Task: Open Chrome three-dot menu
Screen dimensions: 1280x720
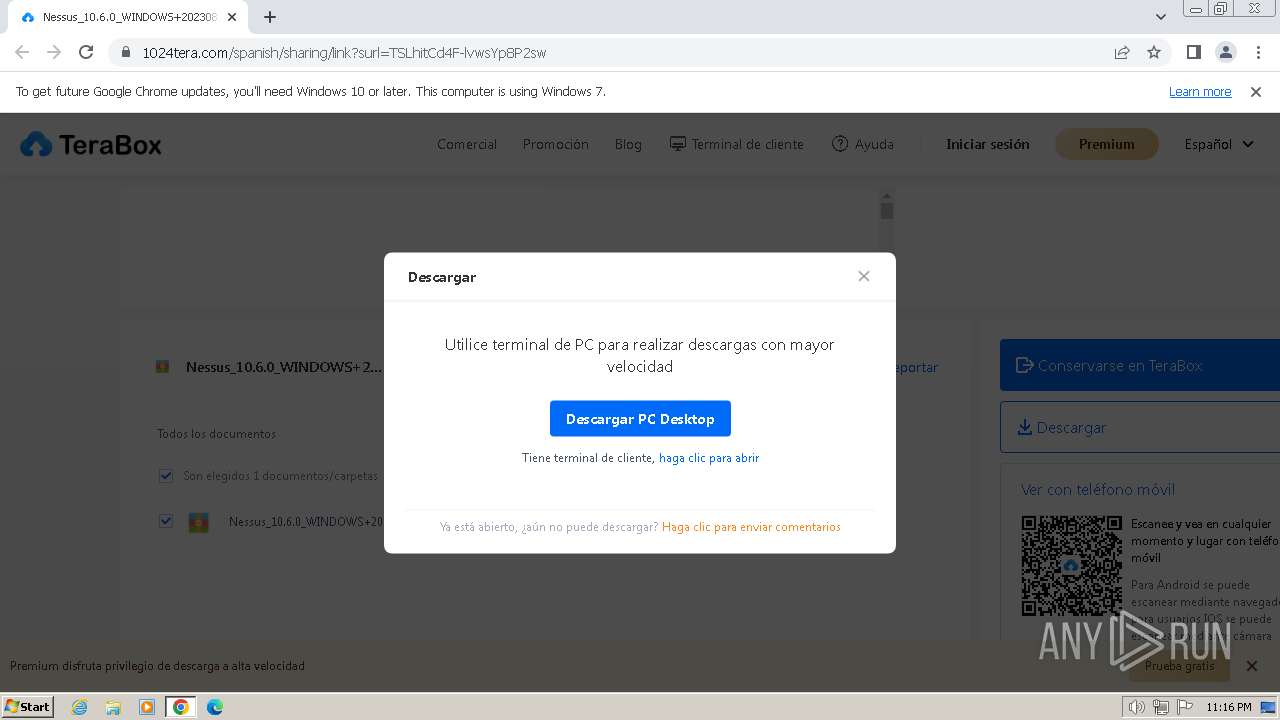Action: tap(1258, 52)
